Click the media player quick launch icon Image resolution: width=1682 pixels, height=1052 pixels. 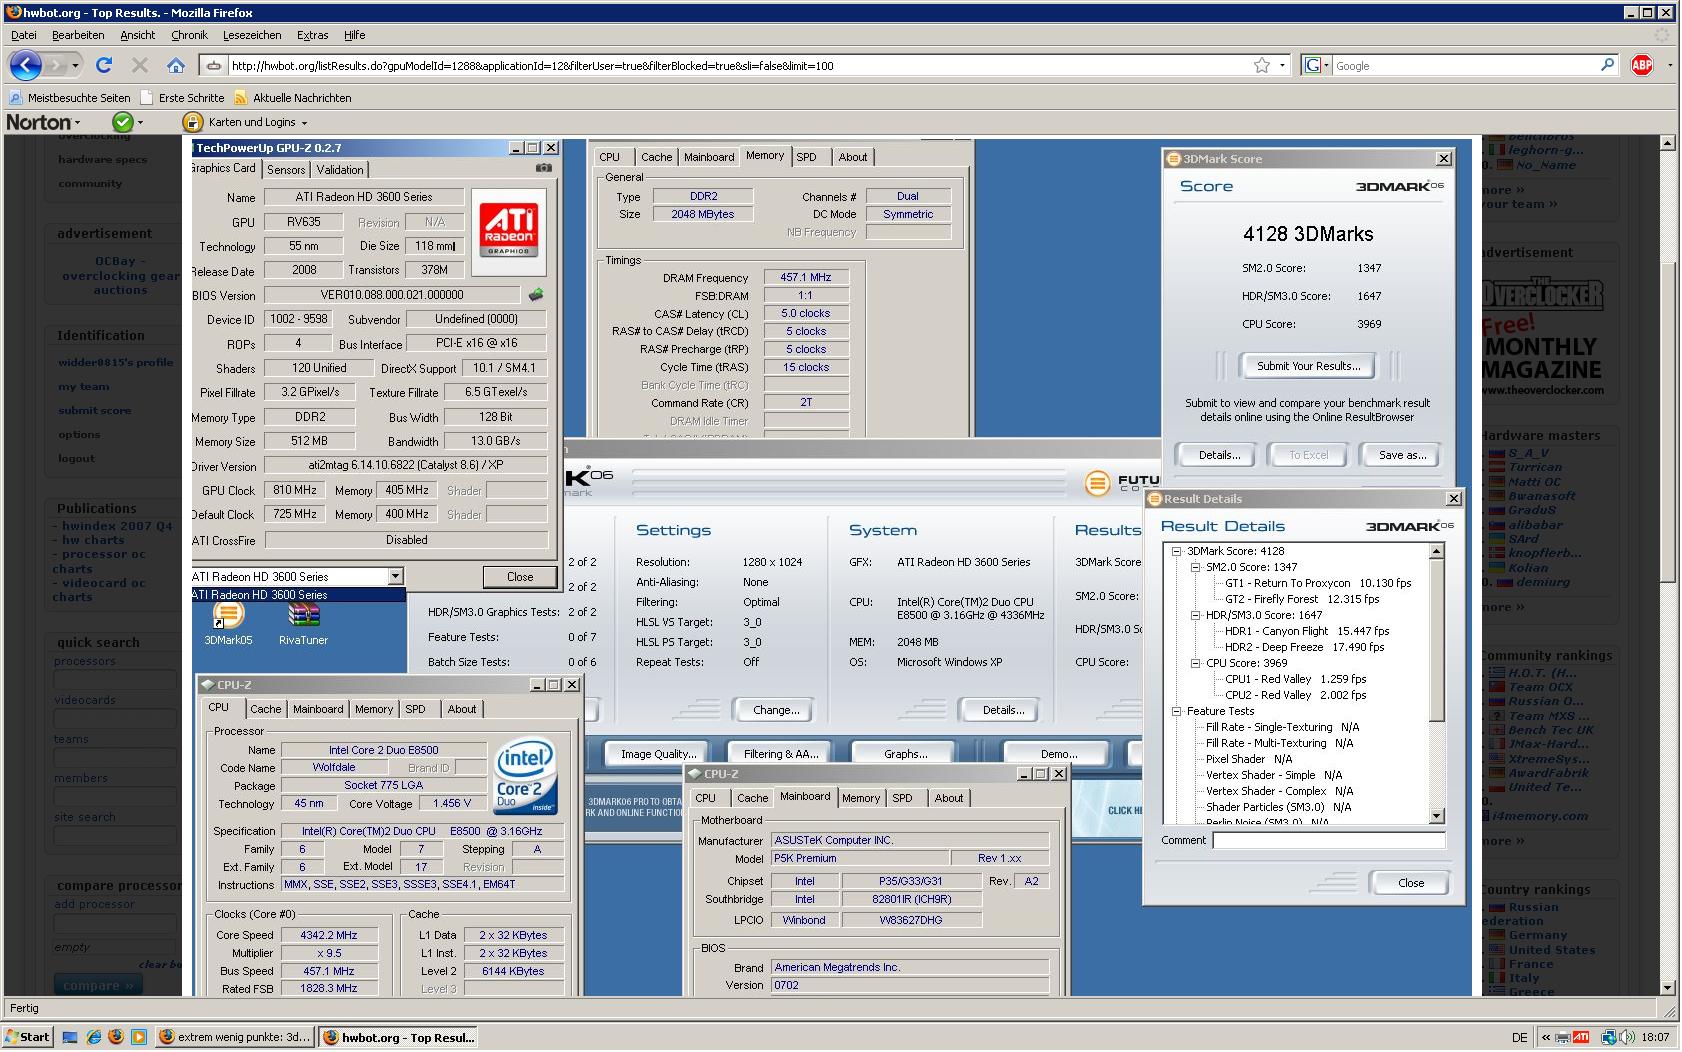pos(139,1037)
